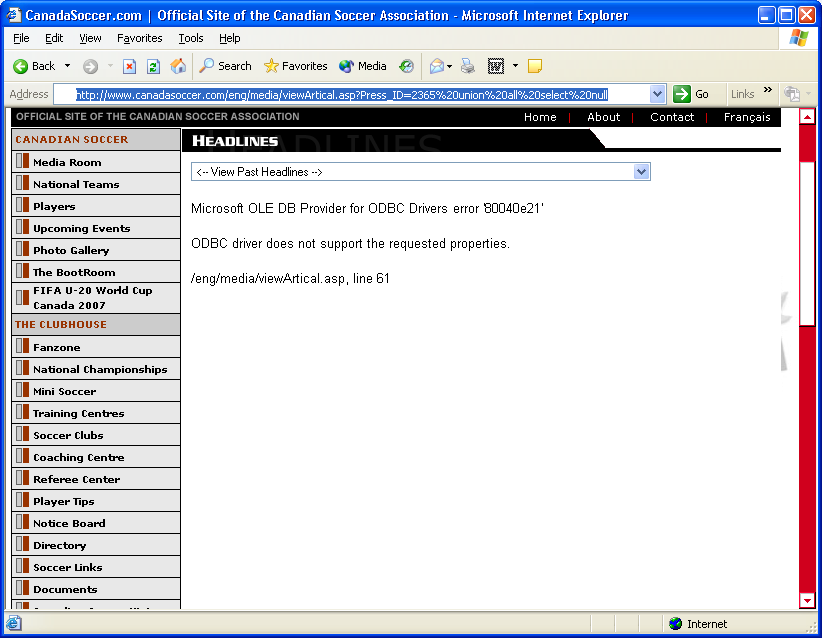Viewport: 822px width, 638px height.
Task: Click the Go button
Action: (x=692, y=94)
